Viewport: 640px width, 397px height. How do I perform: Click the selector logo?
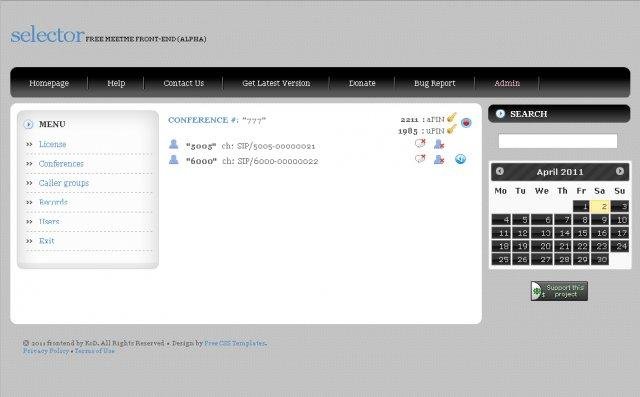47,35
